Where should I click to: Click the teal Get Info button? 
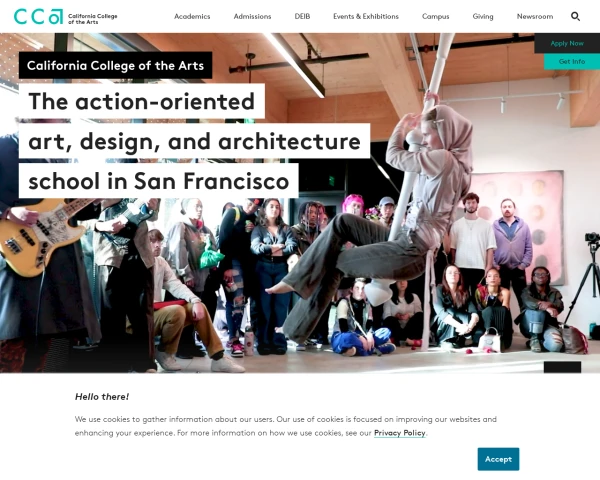click(572, 61)
